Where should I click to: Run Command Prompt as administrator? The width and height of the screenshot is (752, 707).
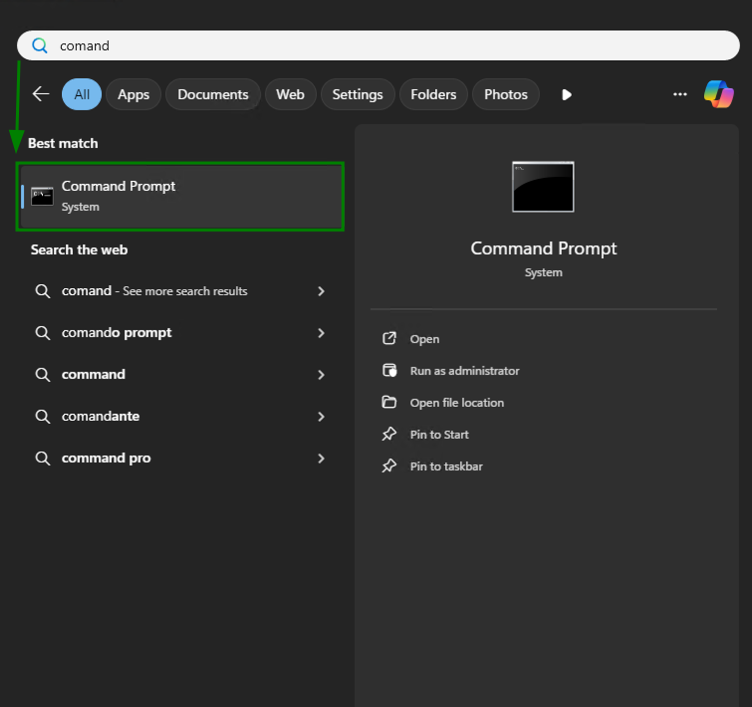pos(464,371)
